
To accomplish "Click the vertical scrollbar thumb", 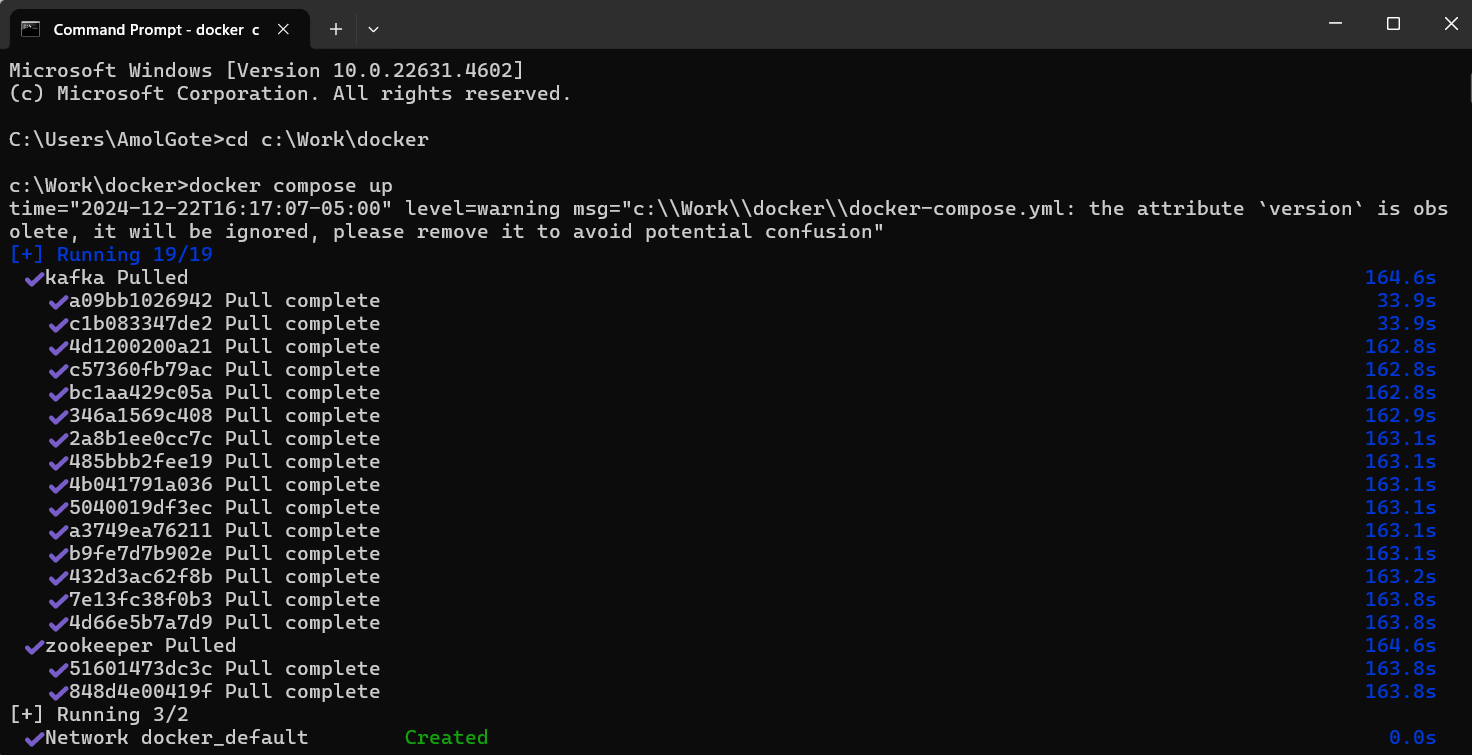I will coord(1469,90).
